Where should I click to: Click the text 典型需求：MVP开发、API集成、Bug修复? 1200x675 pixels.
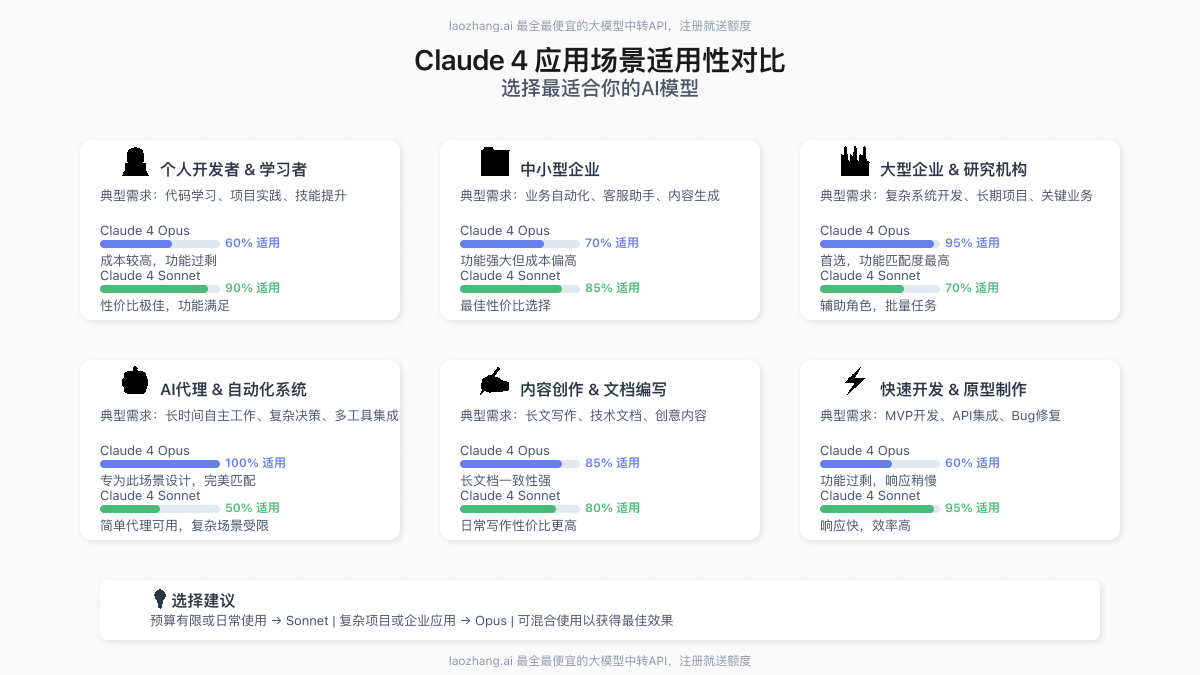[x=940, y=416]
